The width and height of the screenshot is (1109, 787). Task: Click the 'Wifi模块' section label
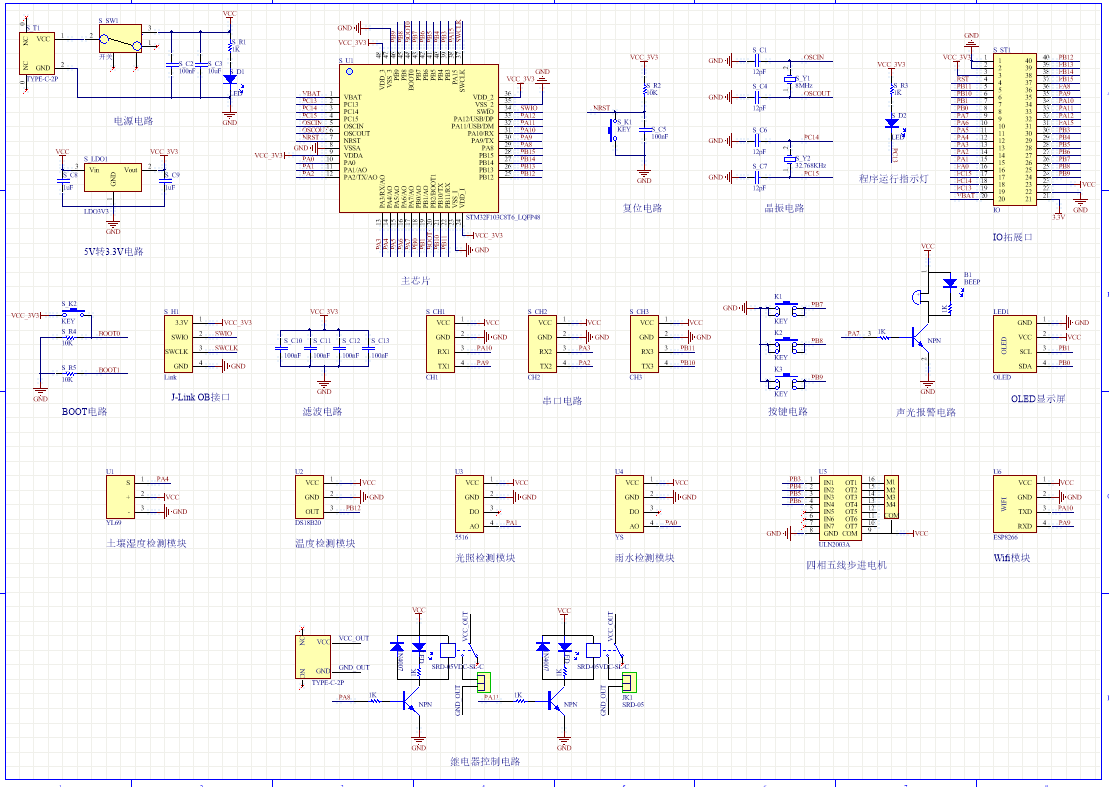coord(1012,558)
